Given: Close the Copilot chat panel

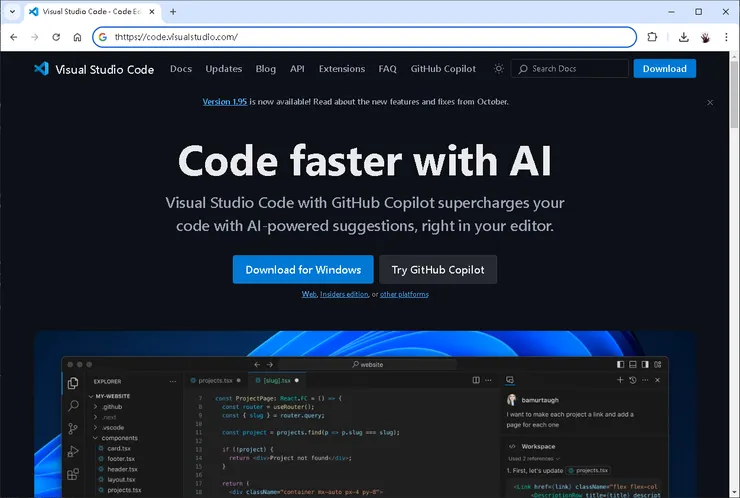Looking at the screenshot, I should (657, 380).
